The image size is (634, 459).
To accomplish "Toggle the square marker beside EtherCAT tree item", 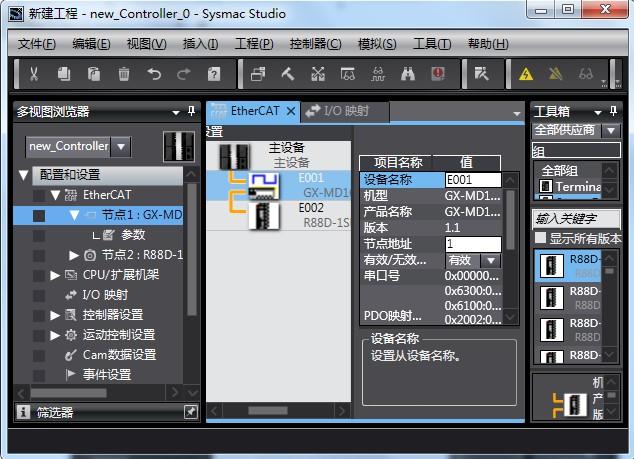I will (x=39, y=195).
